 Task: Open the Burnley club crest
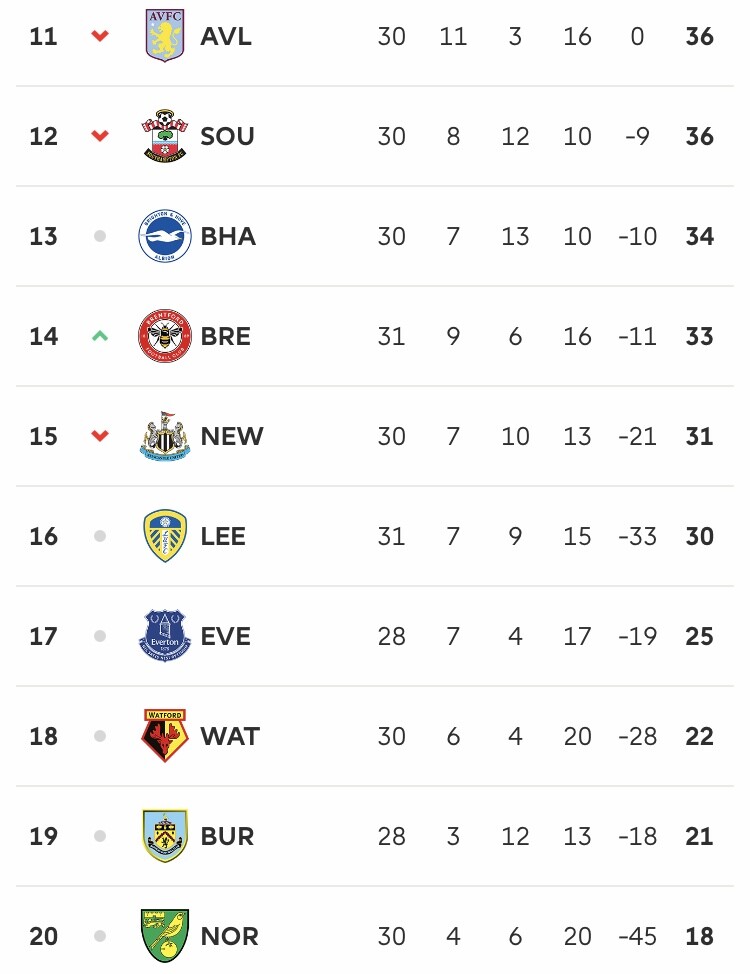click(x=165, y=836)
